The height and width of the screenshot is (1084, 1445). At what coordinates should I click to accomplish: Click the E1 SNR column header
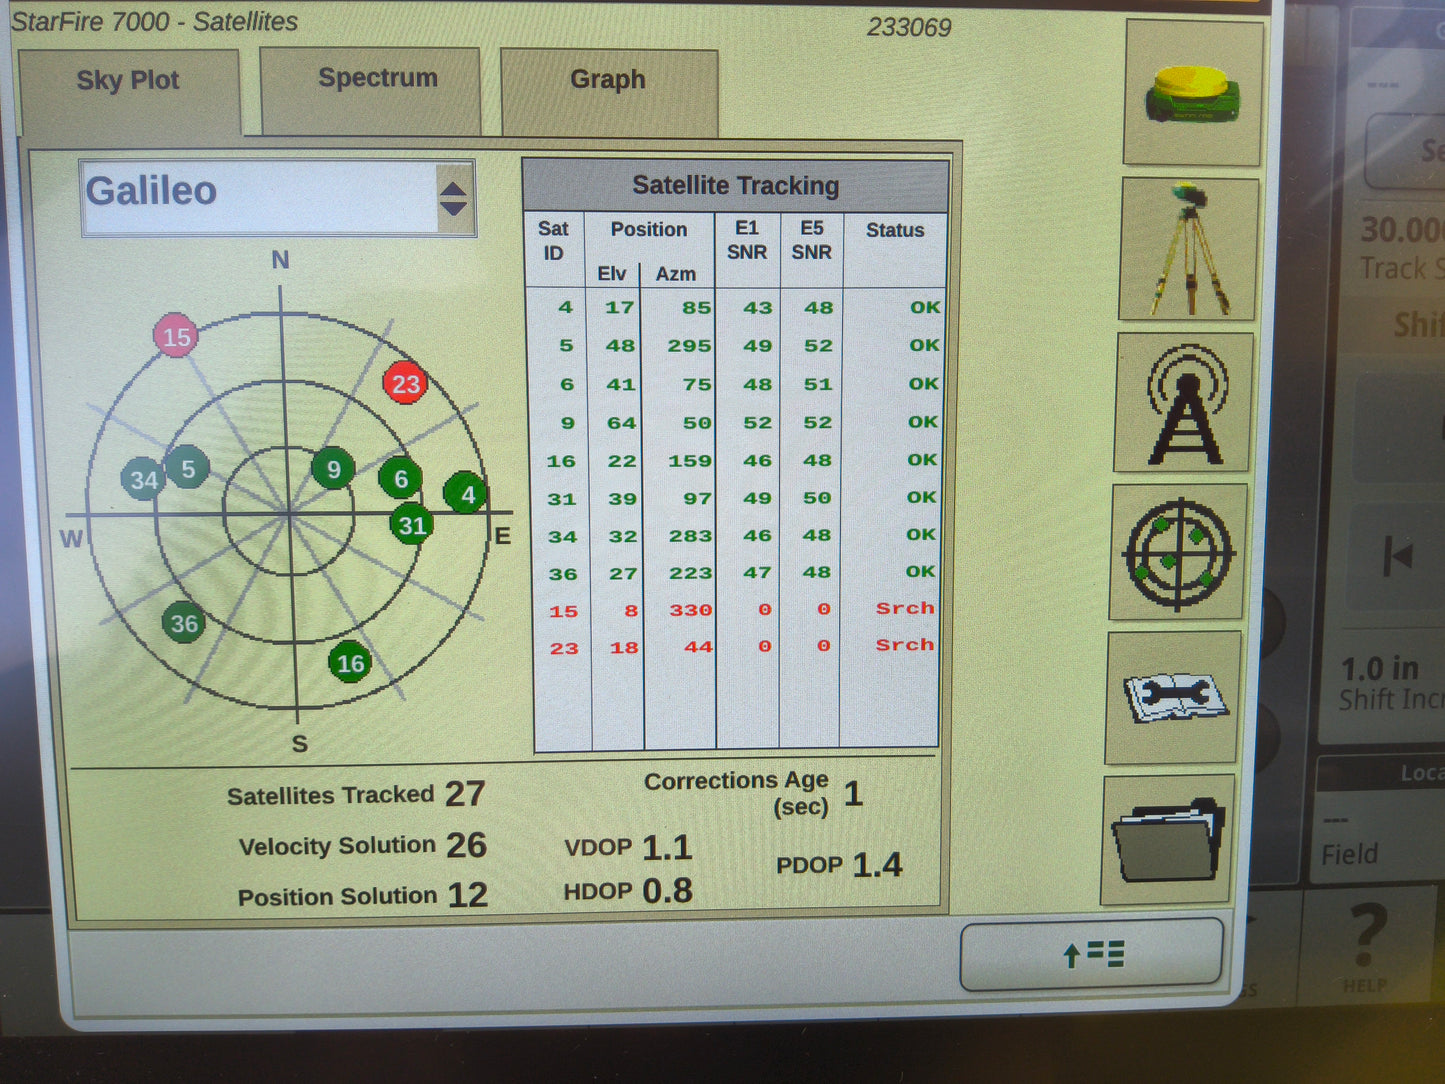tap(747, 240)
